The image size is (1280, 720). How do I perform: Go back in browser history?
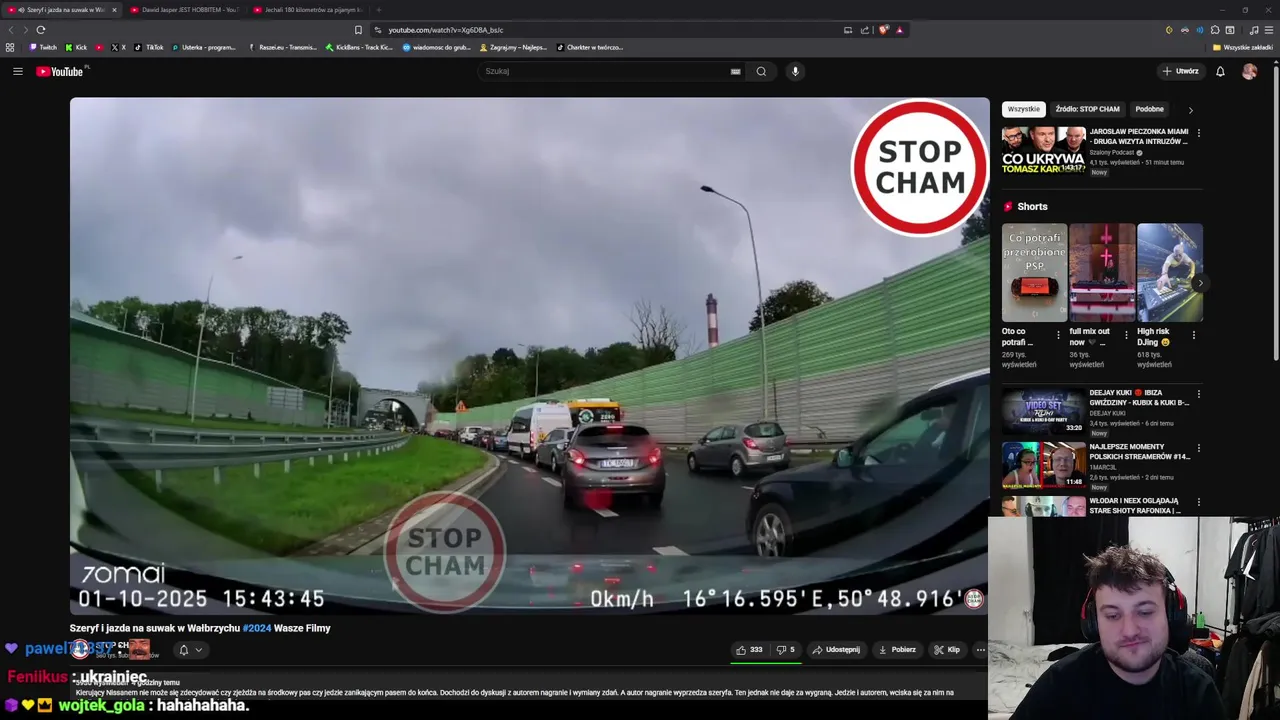click(x=11, y=30)
